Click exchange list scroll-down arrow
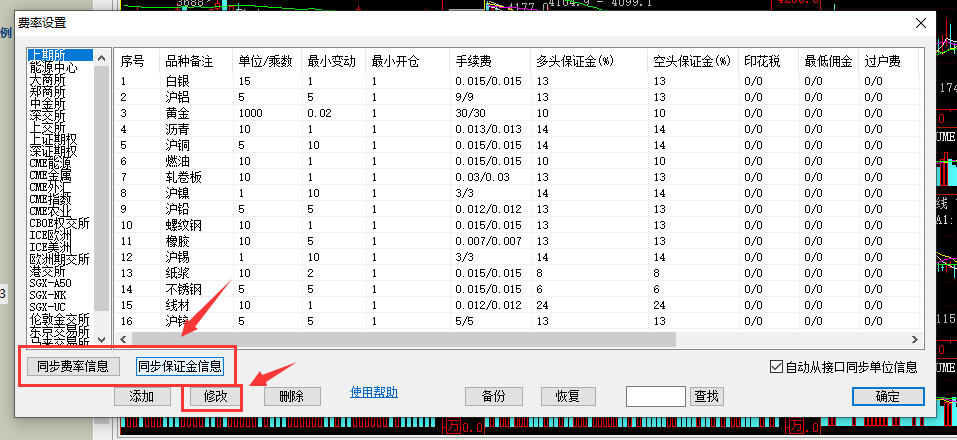Screen dimensions: 957x440 point(102,339)
